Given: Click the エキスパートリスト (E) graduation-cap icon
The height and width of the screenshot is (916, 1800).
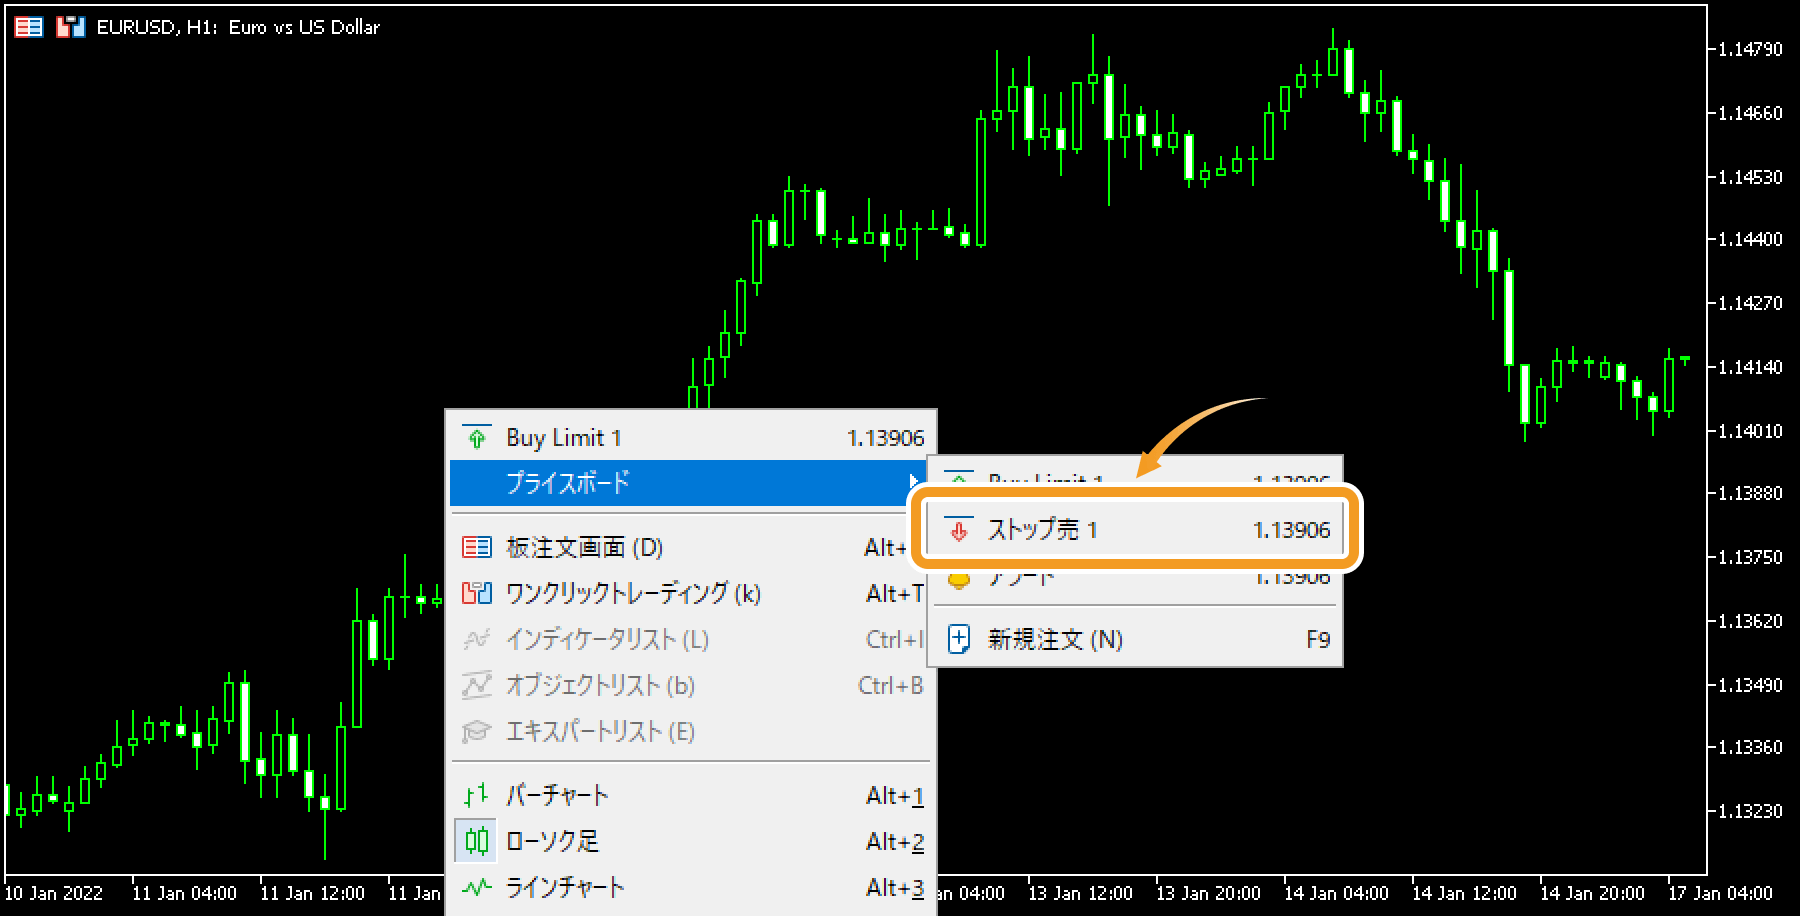Looking at the screenshot, I should coord(477,731).
